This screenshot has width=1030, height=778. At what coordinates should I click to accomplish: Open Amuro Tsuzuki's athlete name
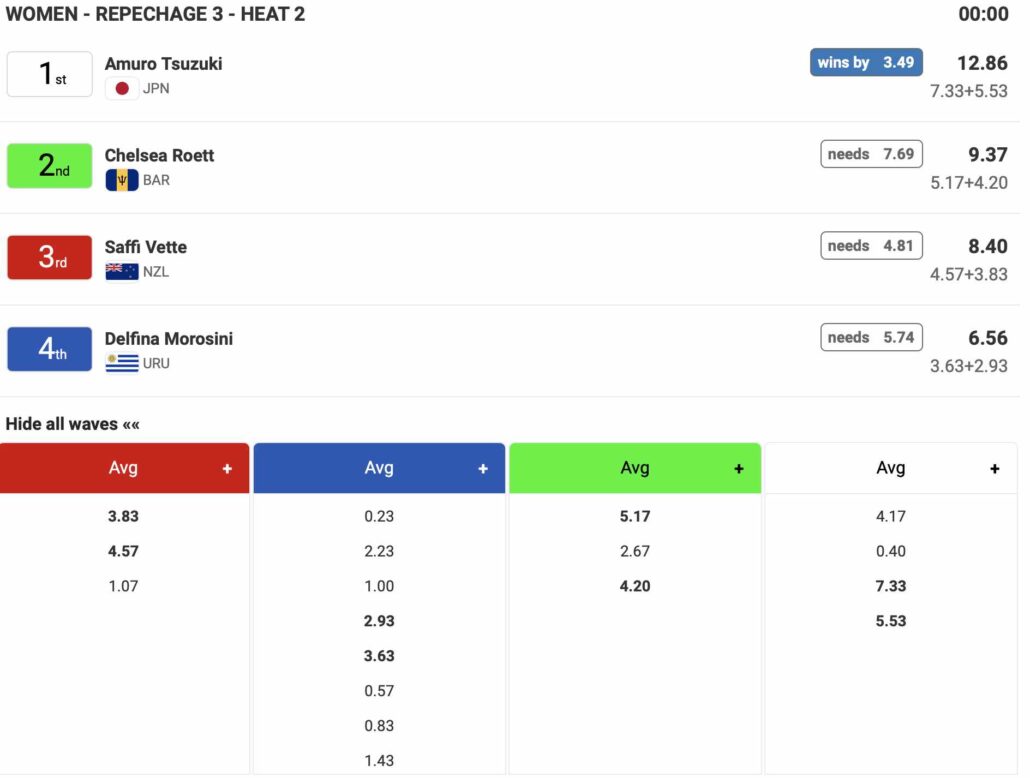pyautogui.click(x=164, y=64)
